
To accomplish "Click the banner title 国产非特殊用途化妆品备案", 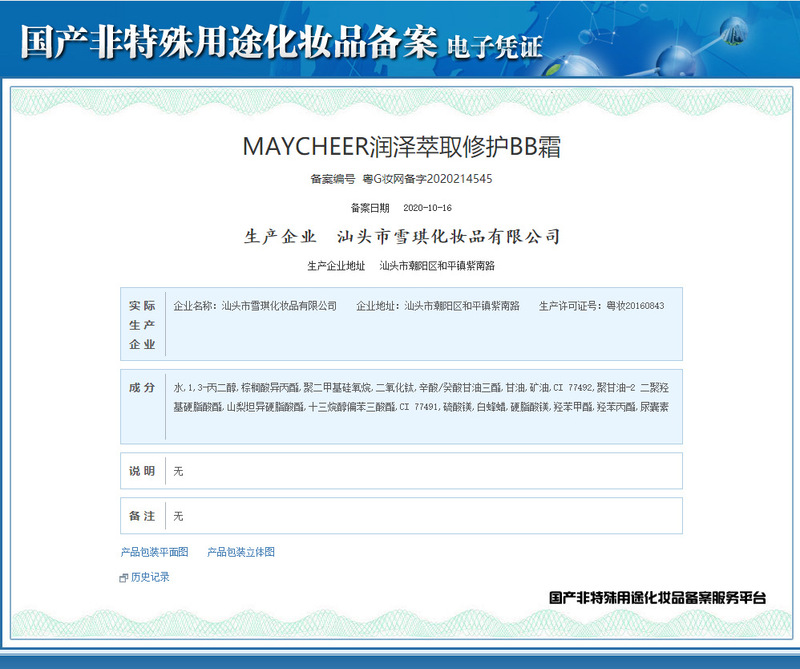I will click(229, 41).
